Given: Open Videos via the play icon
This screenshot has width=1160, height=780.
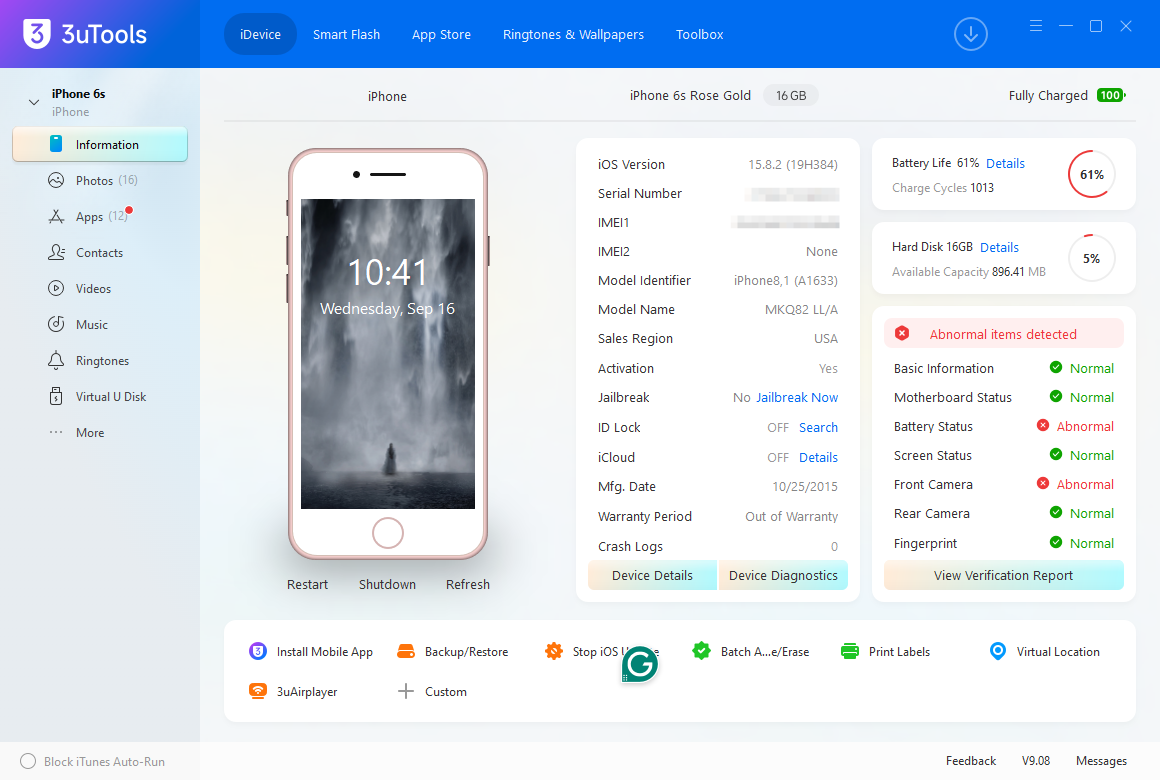Looking at the screenshot, I should coord(56,289).
